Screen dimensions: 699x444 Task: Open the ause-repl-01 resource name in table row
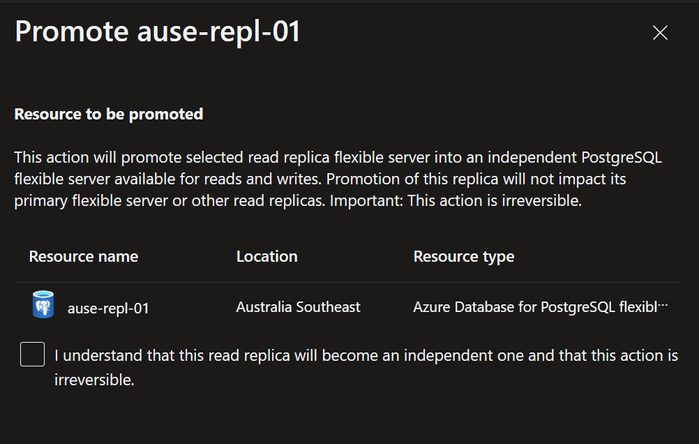coord(108,308)
